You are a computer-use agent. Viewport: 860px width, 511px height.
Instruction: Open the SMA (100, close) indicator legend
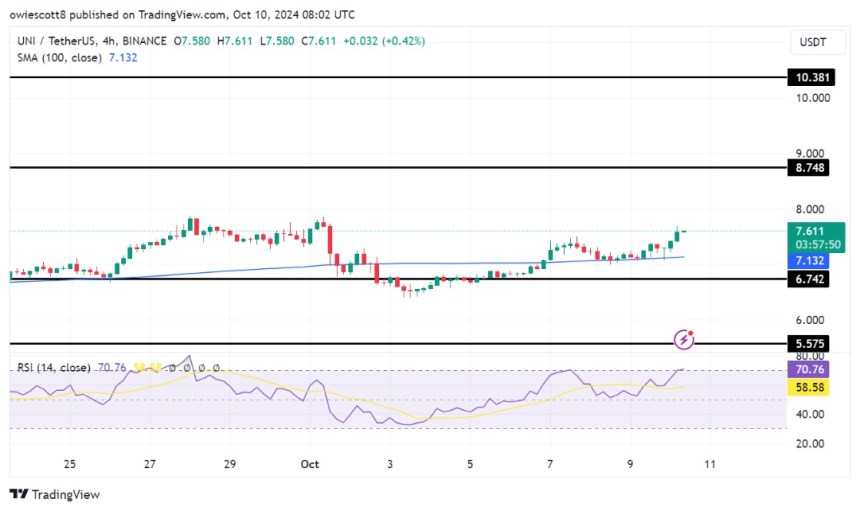59,58
